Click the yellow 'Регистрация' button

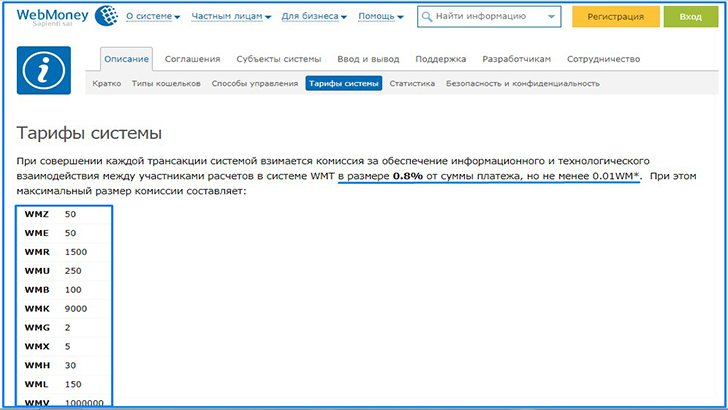tap(616, 17)
